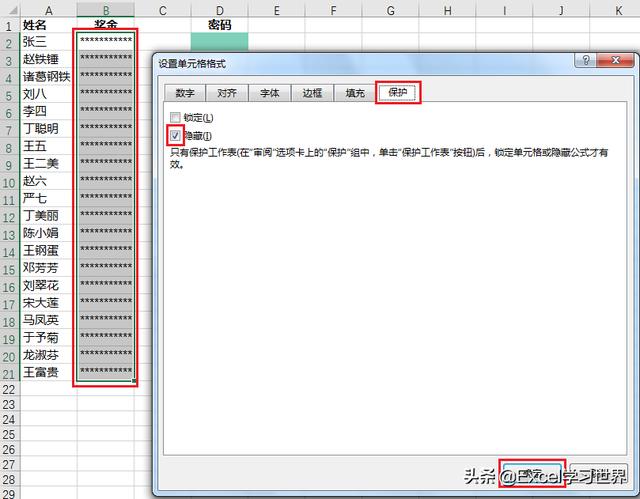The image size is (640, 499).
Task: Select column G header
Action: 390,10
